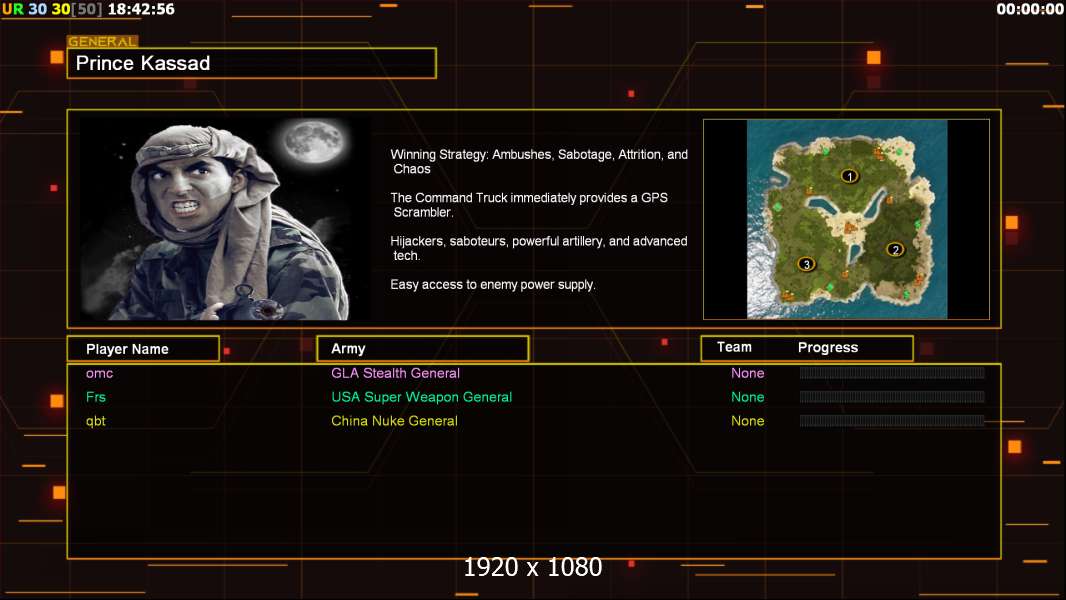Click the Player Name column header
This screenshot has width=1066, height=600.
(x=127, y=349)
